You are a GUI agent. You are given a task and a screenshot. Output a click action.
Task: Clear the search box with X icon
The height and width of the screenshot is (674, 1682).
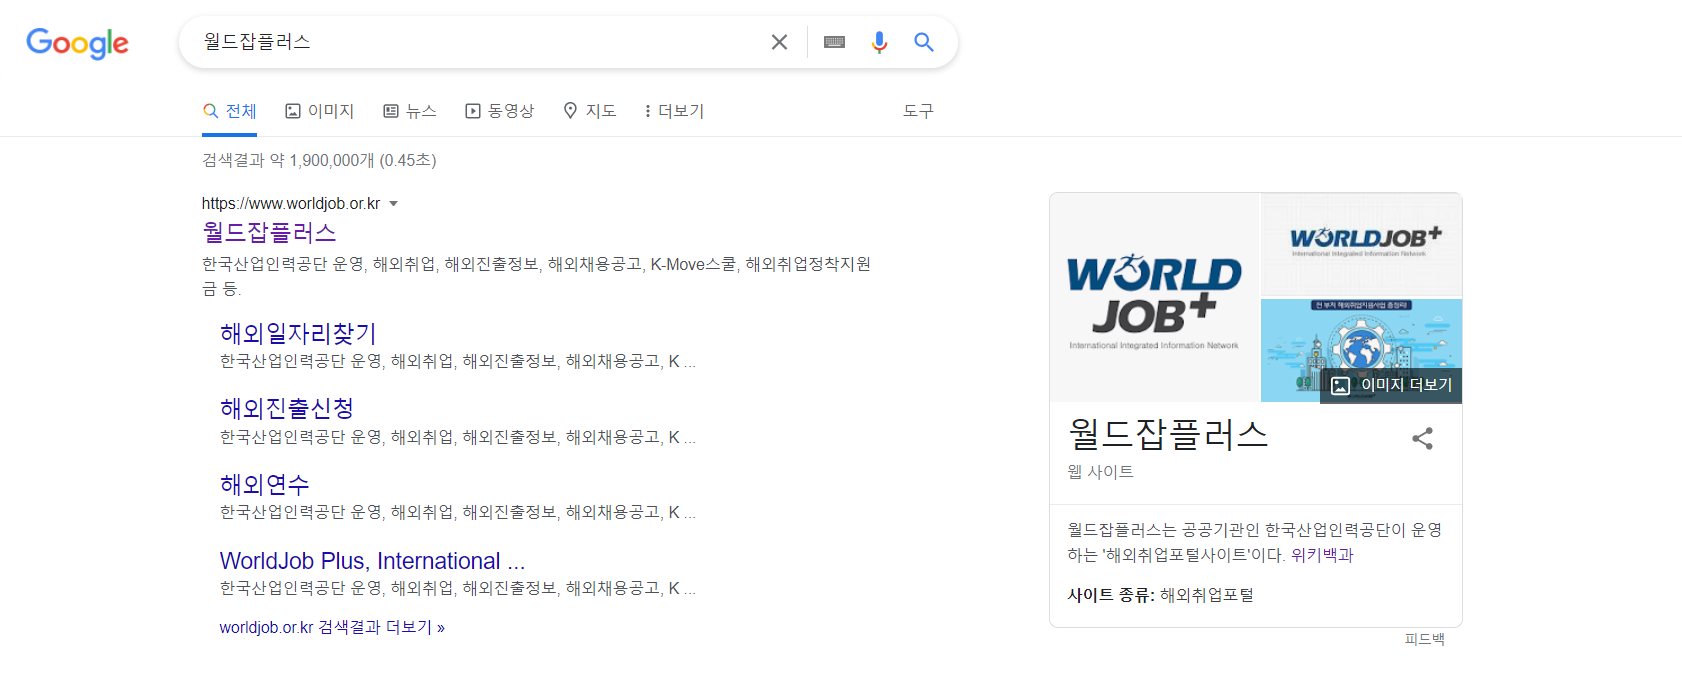(779, 42)
